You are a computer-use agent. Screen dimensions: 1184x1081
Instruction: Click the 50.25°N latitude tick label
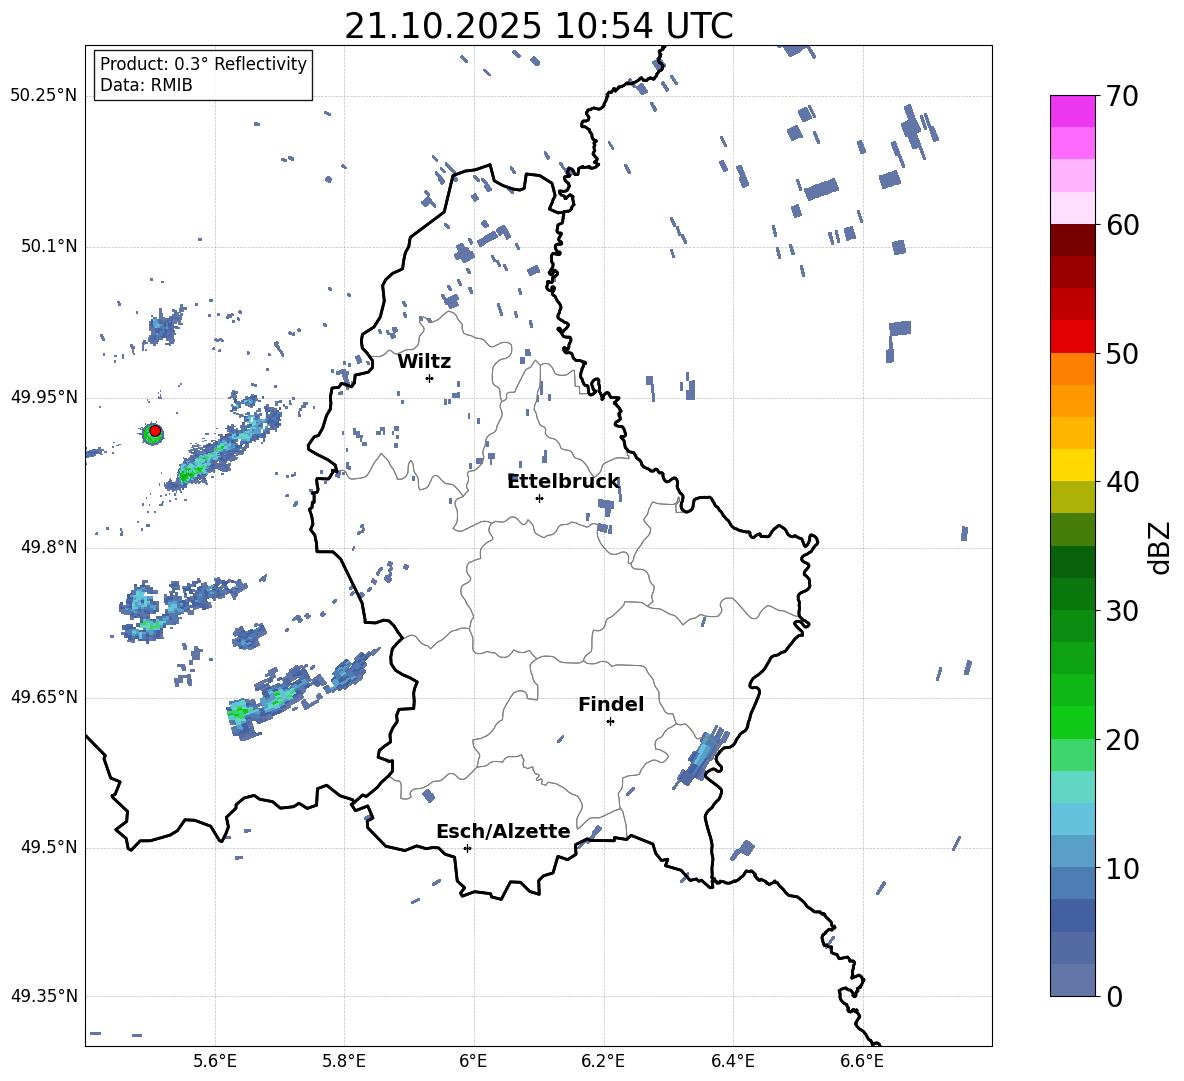(x=44, y=96)
